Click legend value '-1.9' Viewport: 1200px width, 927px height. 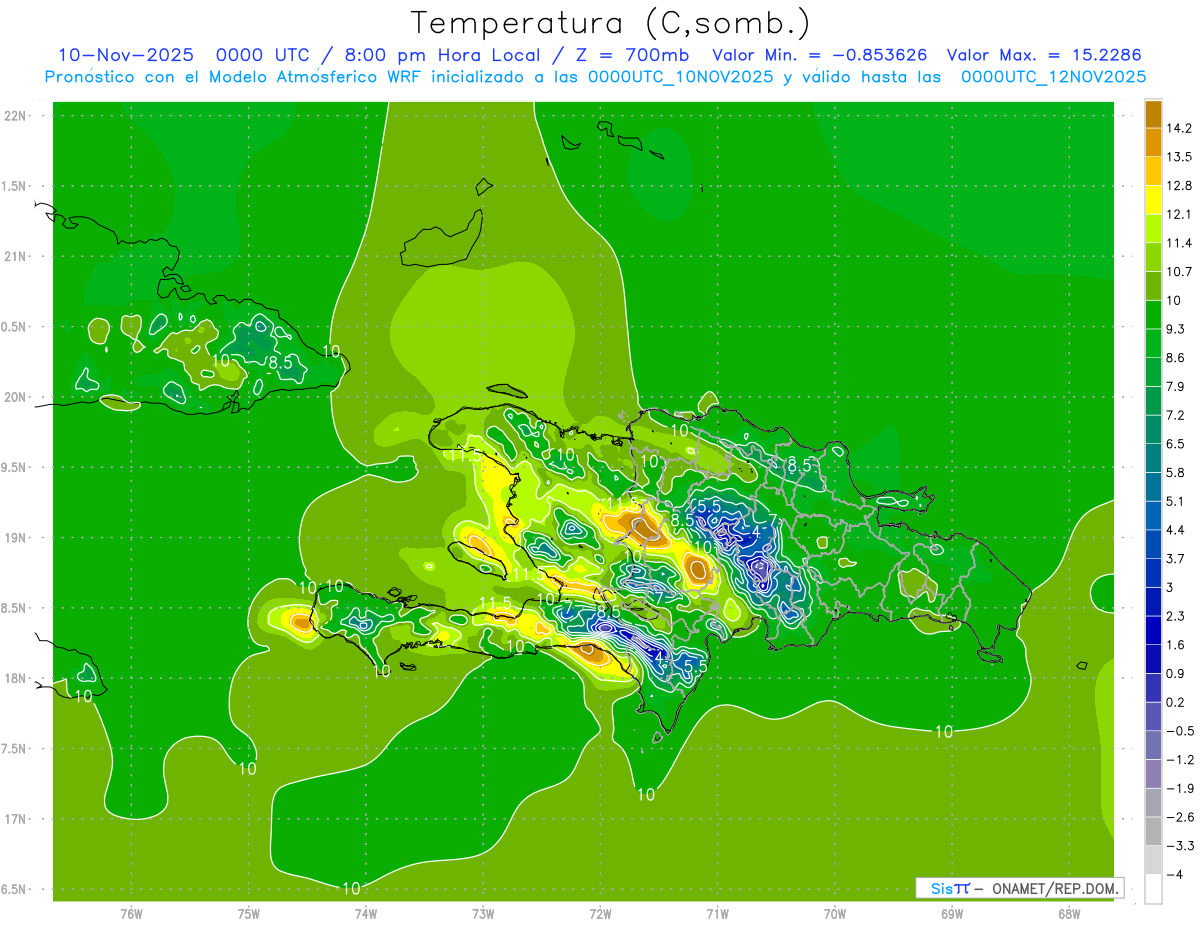1179,788
